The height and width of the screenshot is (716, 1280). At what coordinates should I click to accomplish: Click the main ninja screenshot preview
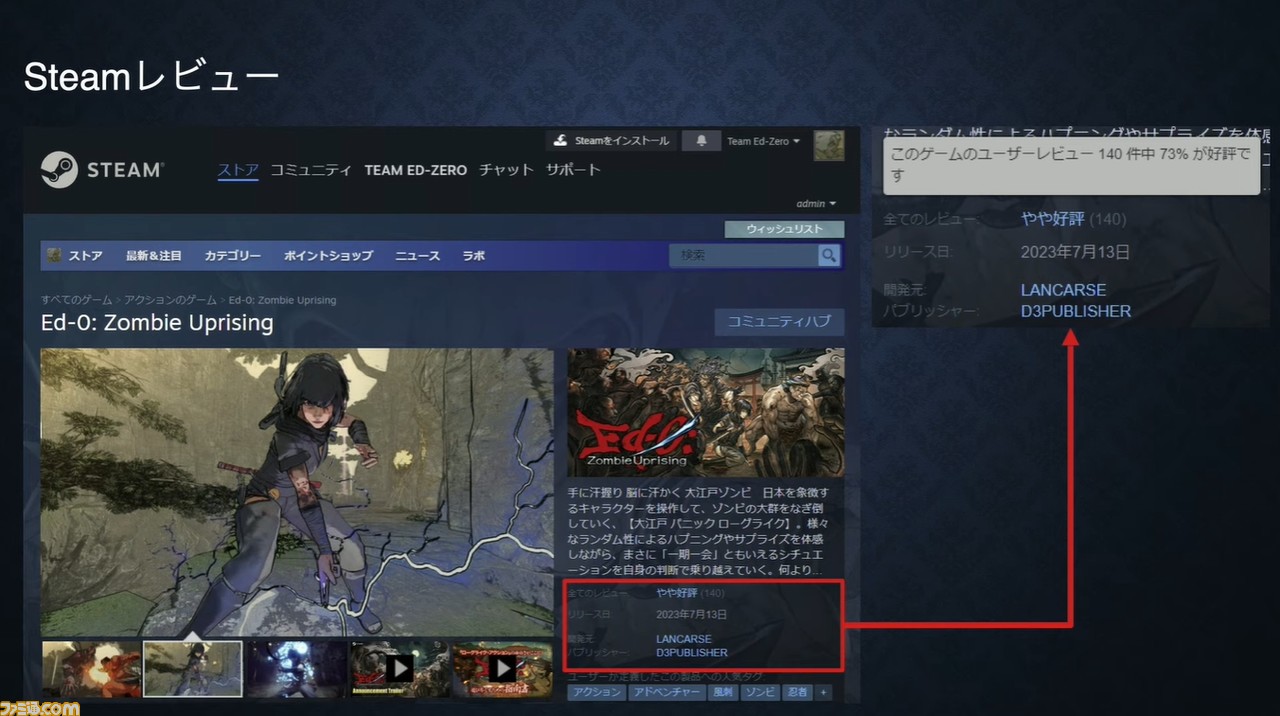[x=297, y=492]
